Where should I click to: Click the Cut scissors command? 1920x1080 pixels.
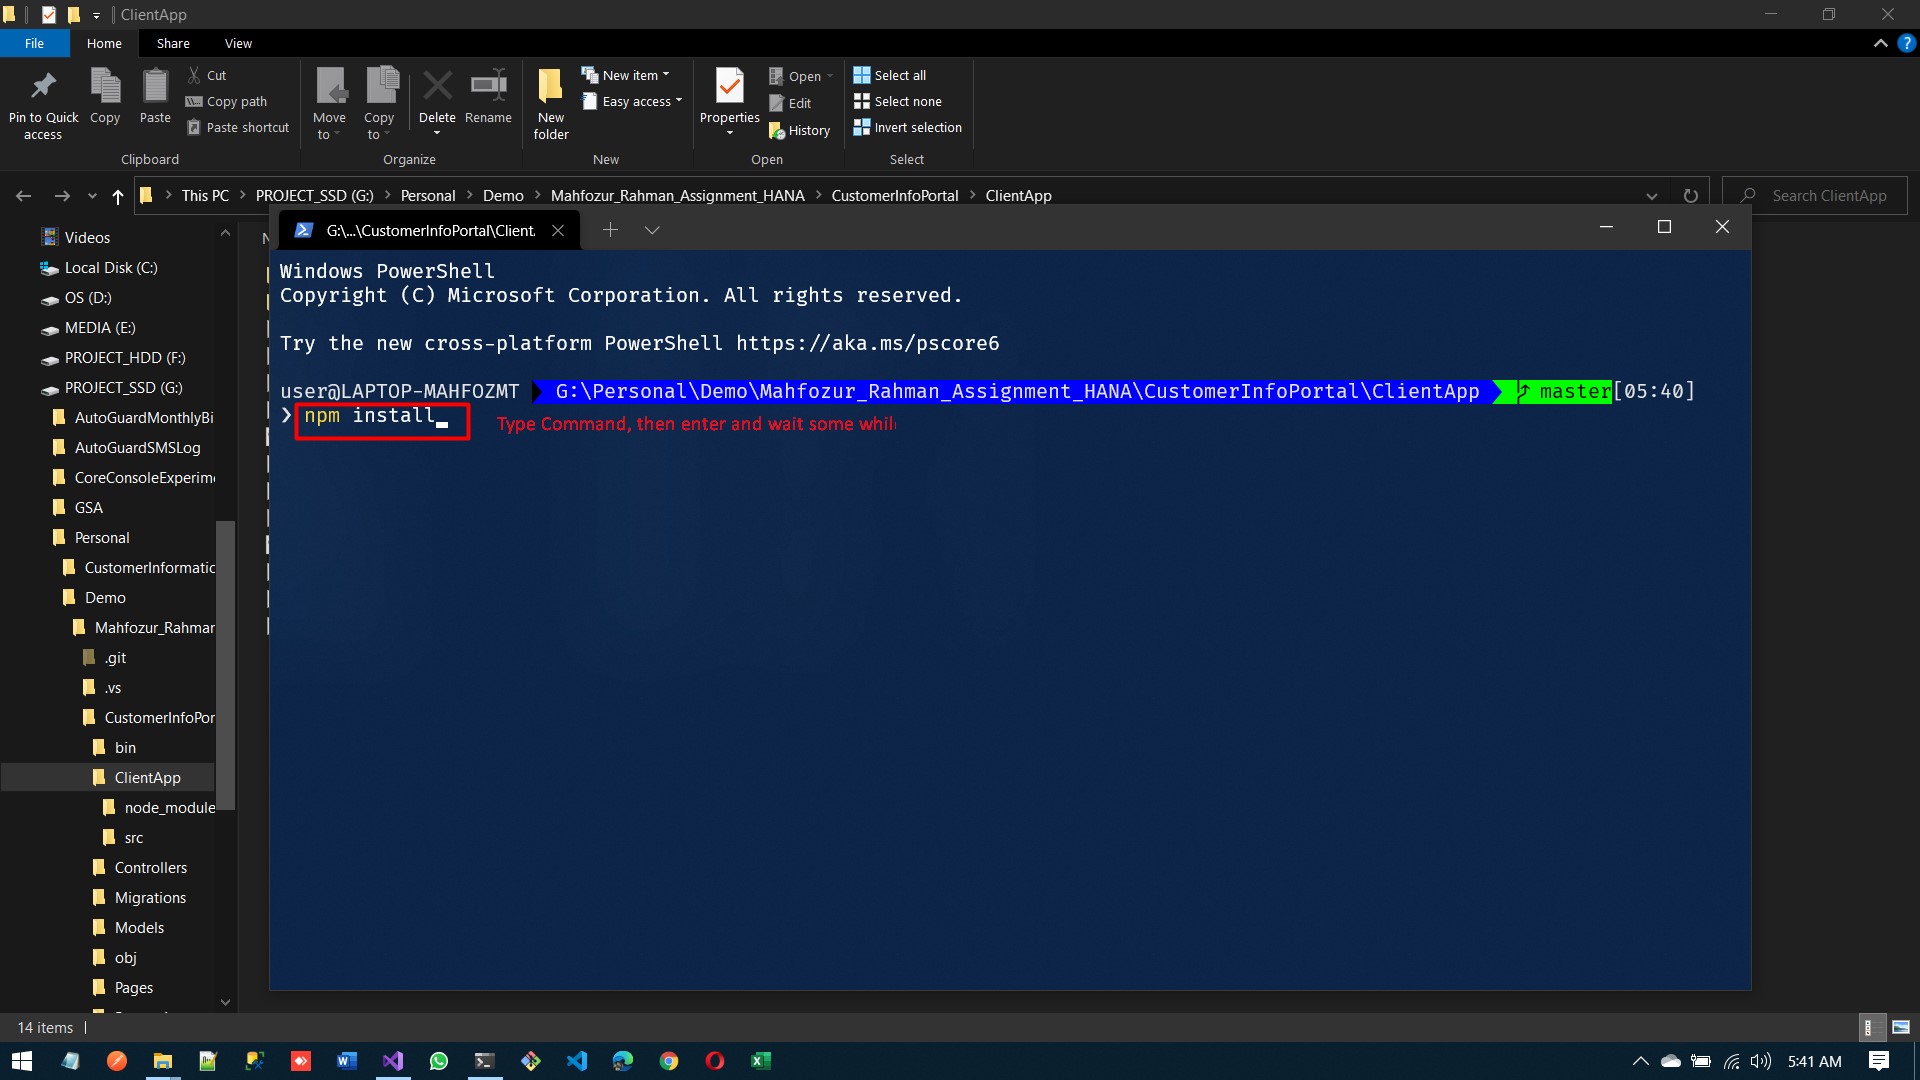[x=207, y=75]
